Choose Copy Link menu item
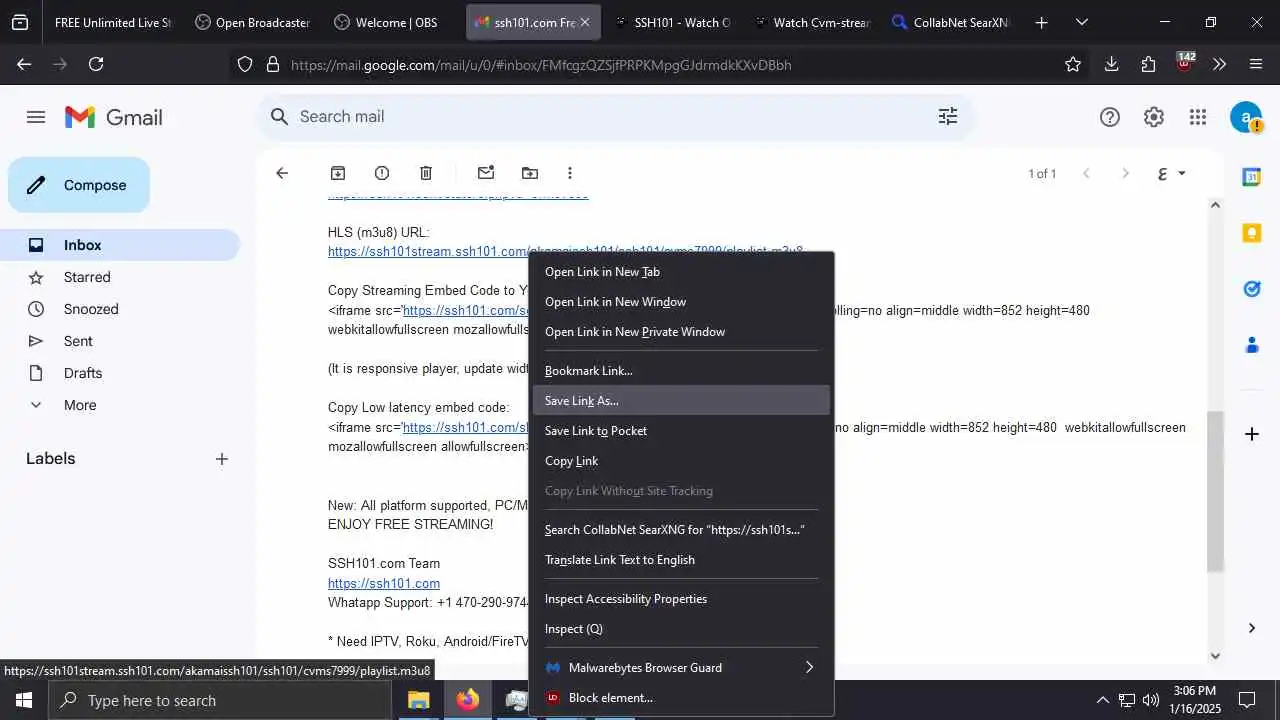The height and width of the screenshot is (720, 1280). tap(682, 461)
